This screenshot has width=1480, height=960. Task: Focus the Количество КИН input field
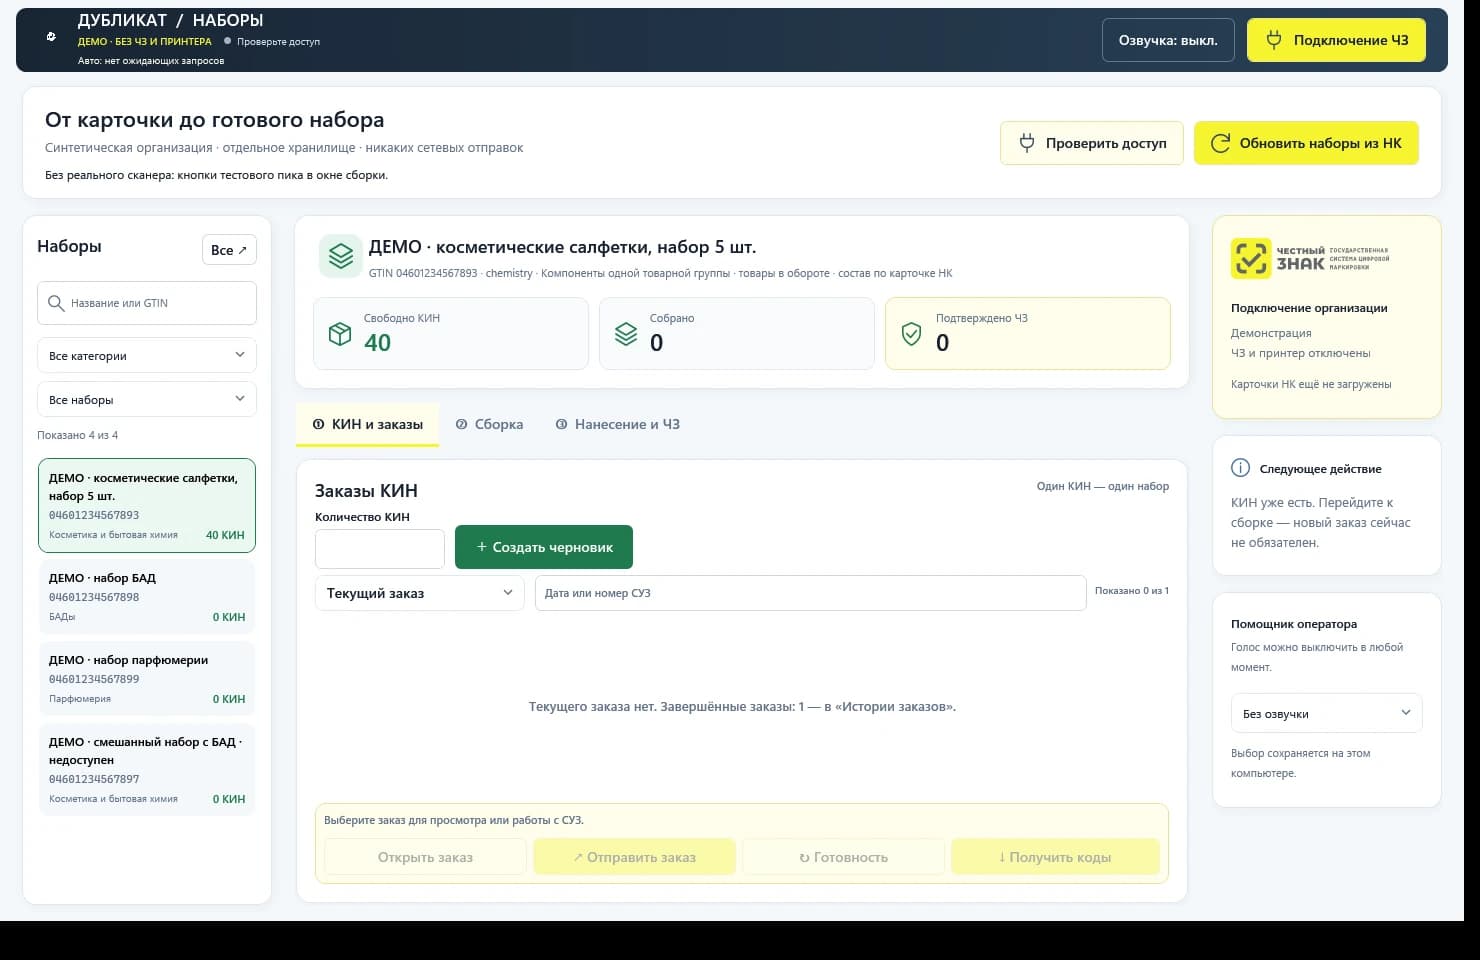coord(380,549)
